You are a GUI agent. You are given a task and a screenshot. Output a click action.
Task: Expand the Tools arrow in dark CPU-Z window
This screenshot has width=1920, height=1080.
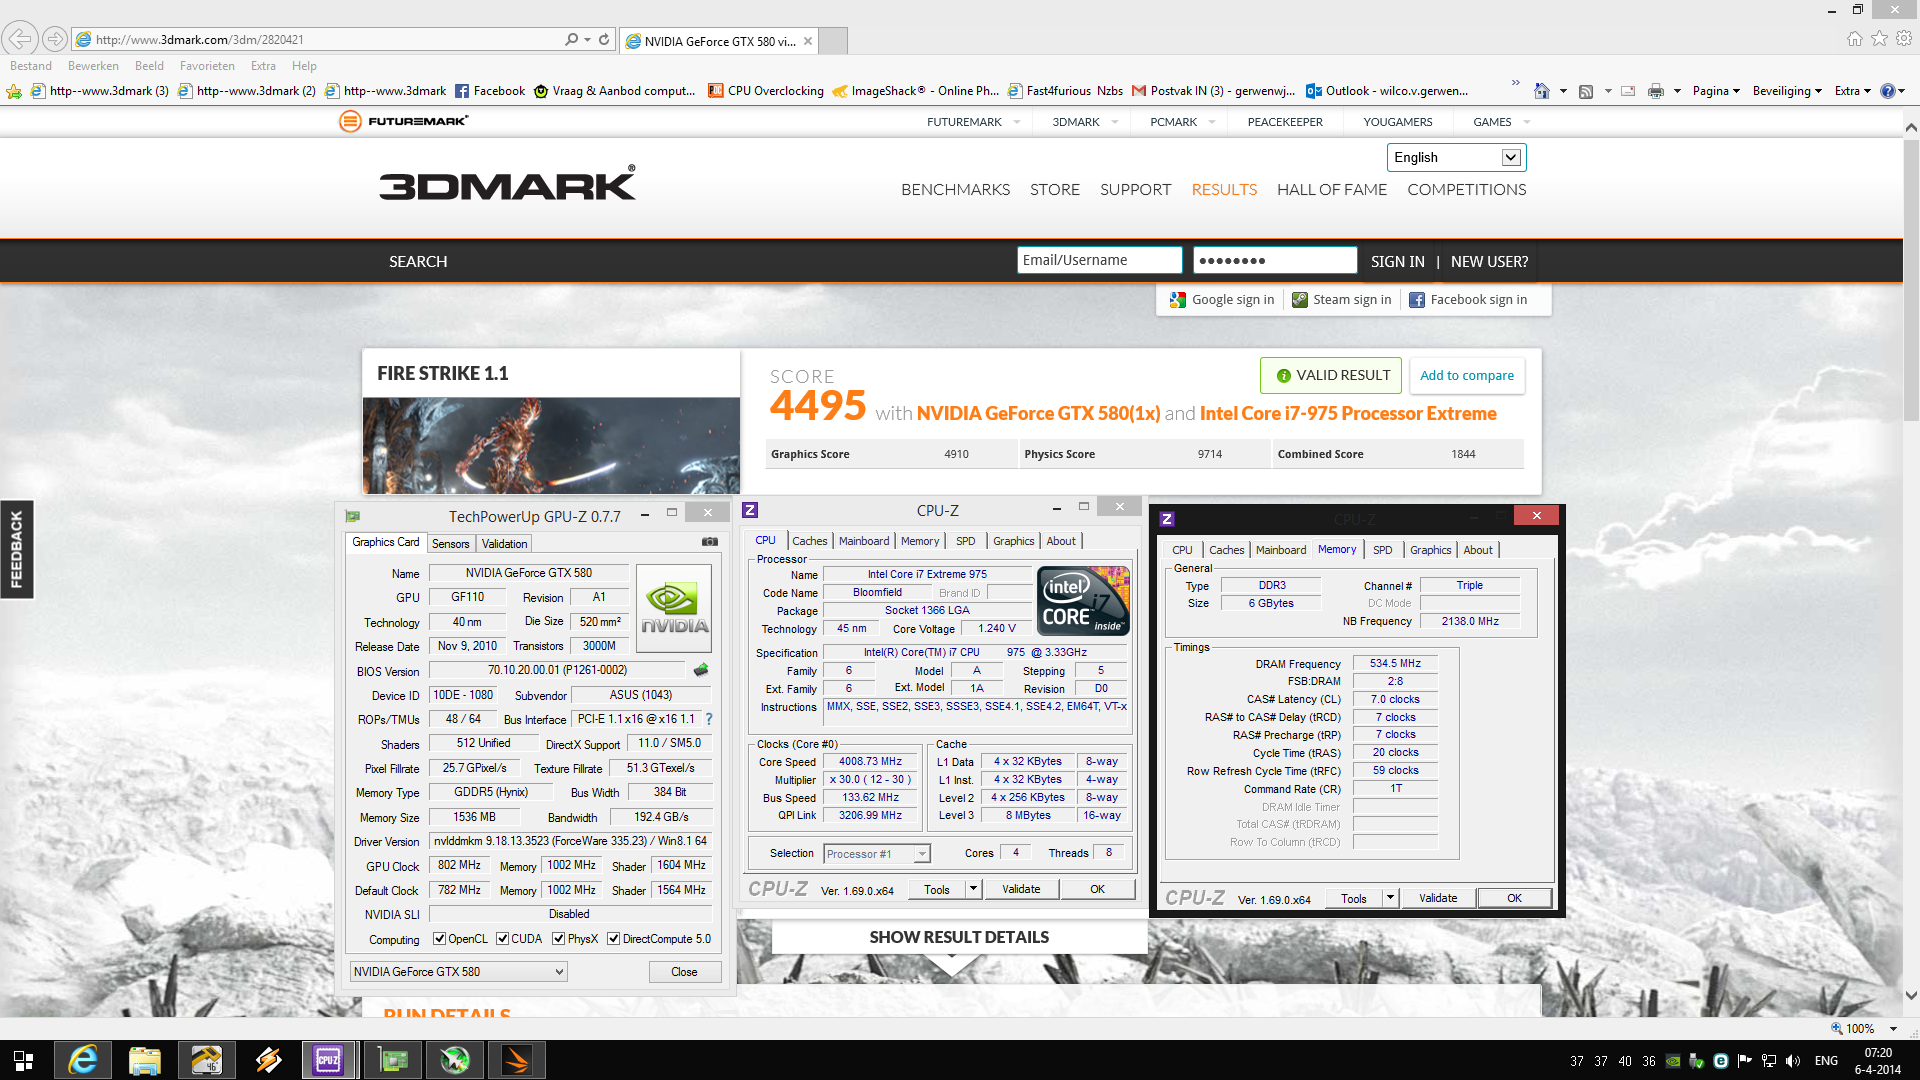1389,898
